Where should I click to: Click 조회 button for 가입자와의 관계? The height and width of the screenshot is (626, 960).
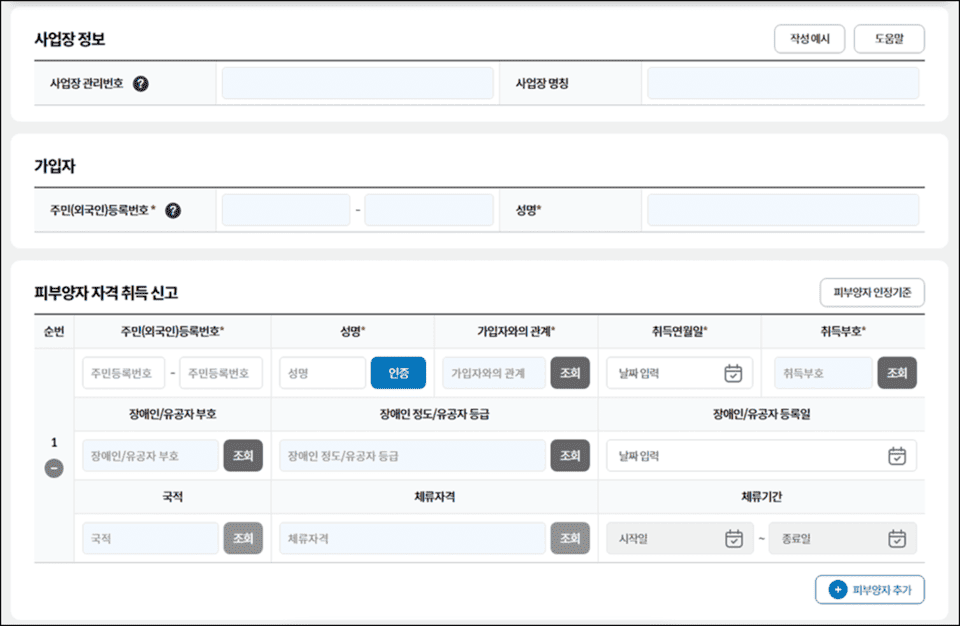[570, 373]
